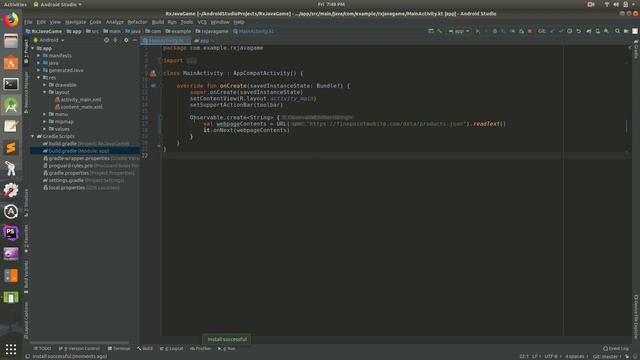Screen dimensions: 640x360
Task: Click the Sync Project with Gradle icon
Action: pyautogui.click(x=589, y=31)
